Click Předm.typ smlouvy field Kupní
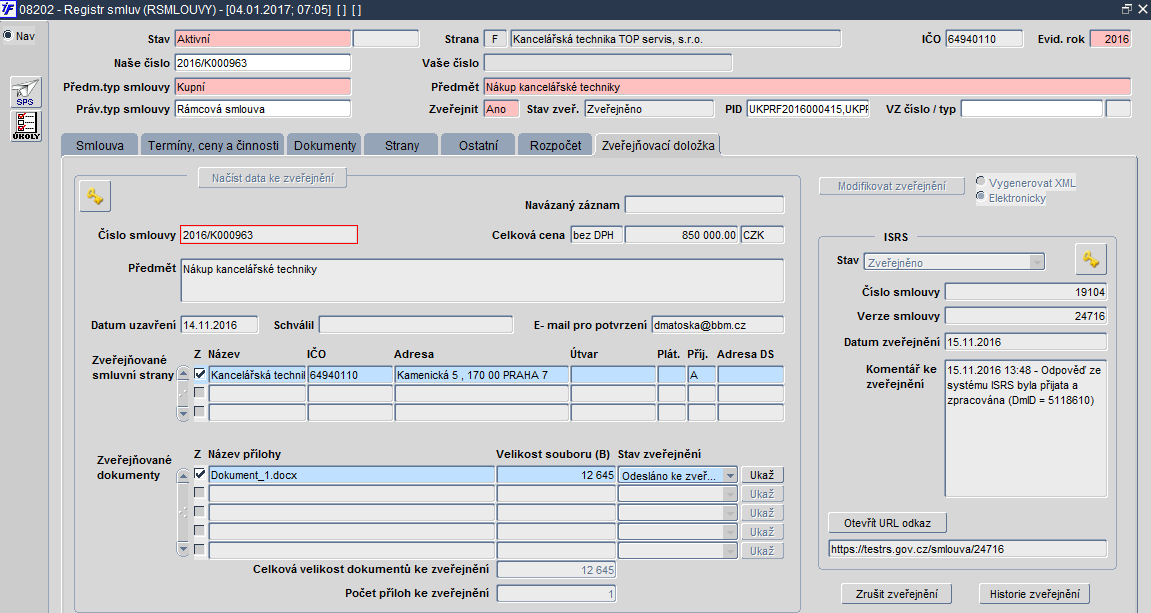1151x613 pixels. click(x=263, y=87)
